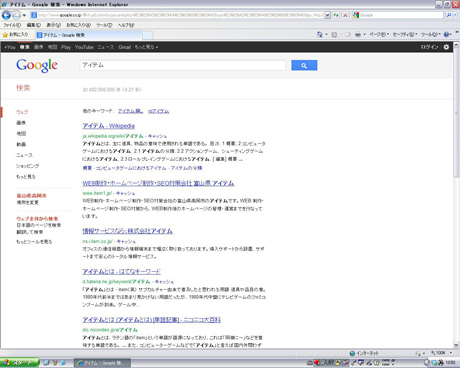Viewport: 460px width, 368px height.
Task: Click the address bar URL field
Action: click(177, 15)
